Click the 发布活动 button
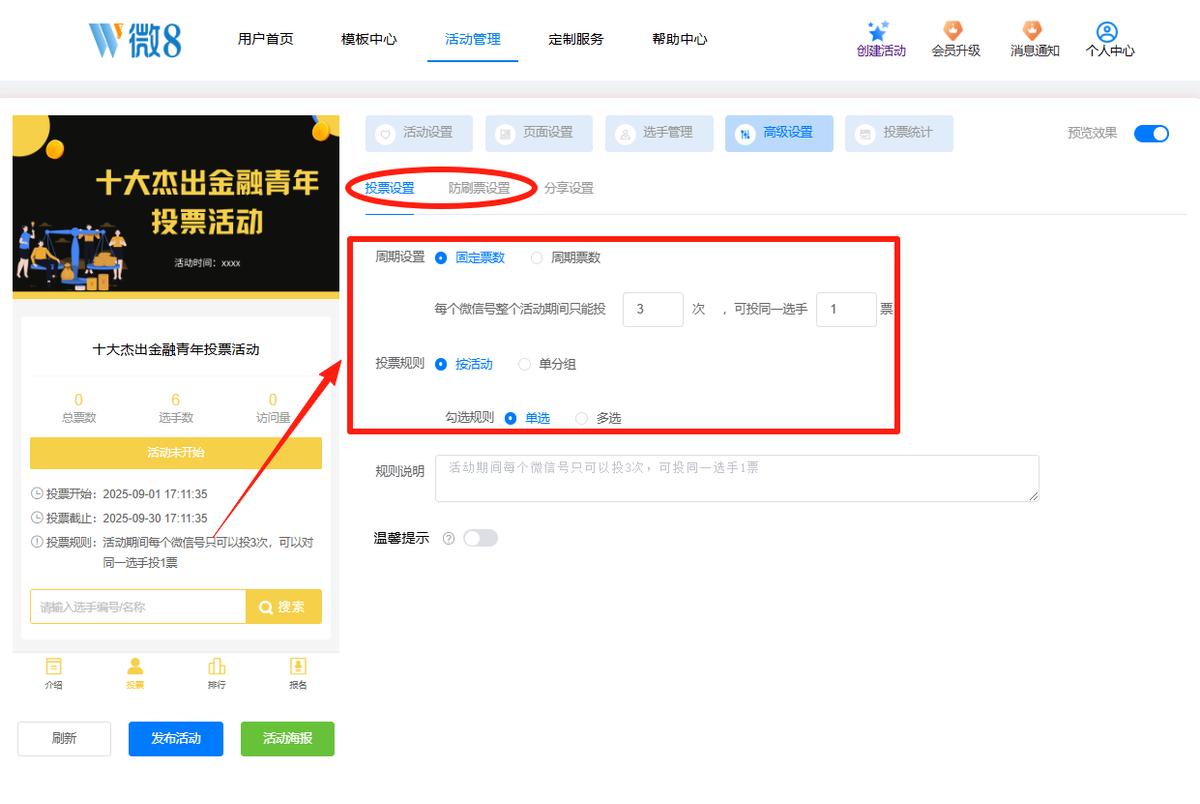 pos(176,739)
